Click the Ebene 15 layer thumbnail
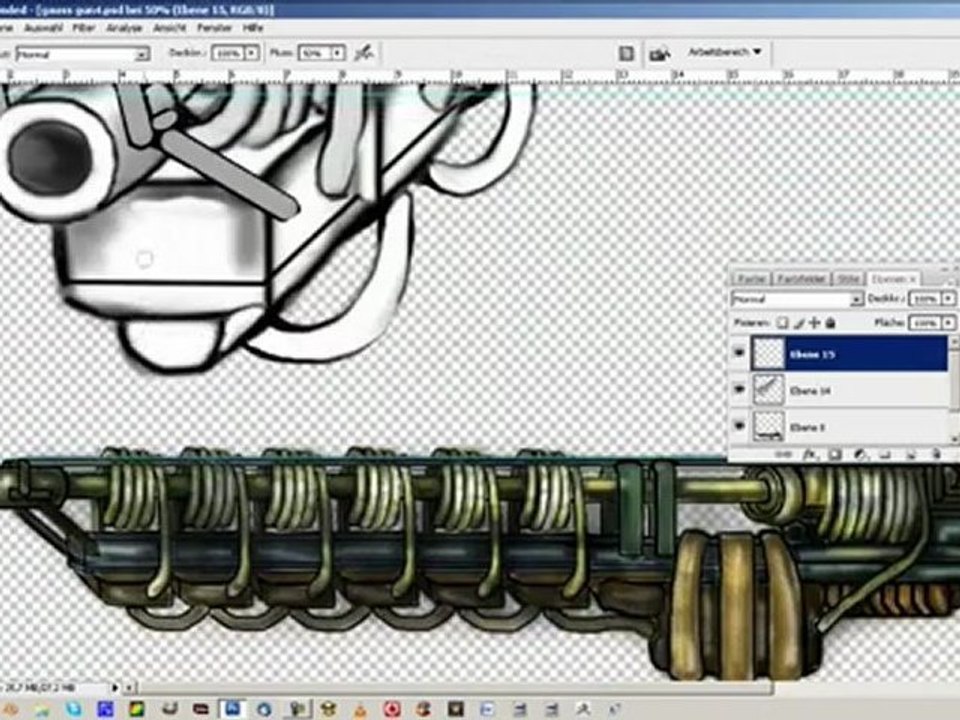This screenshot has width=960, height=720. 768,353
